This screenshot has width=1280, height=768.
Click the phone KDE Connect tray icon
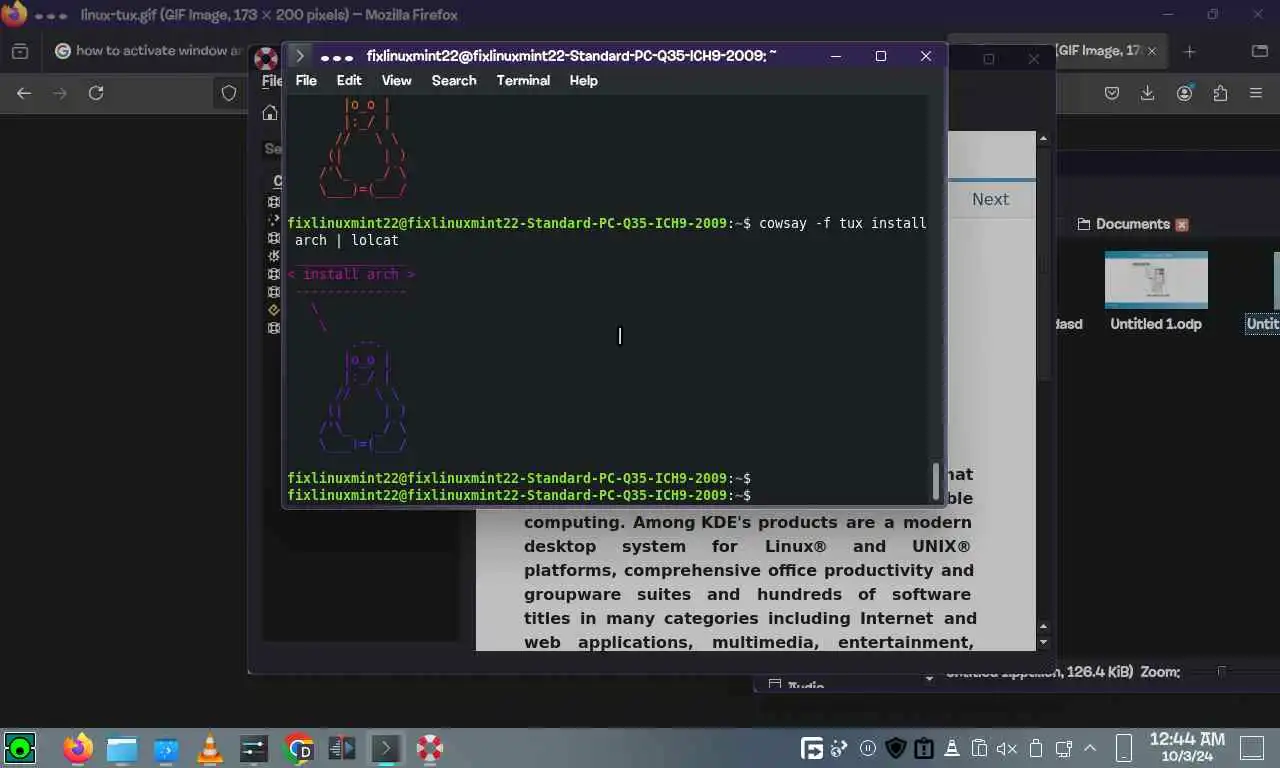(x=1123, y=748)
